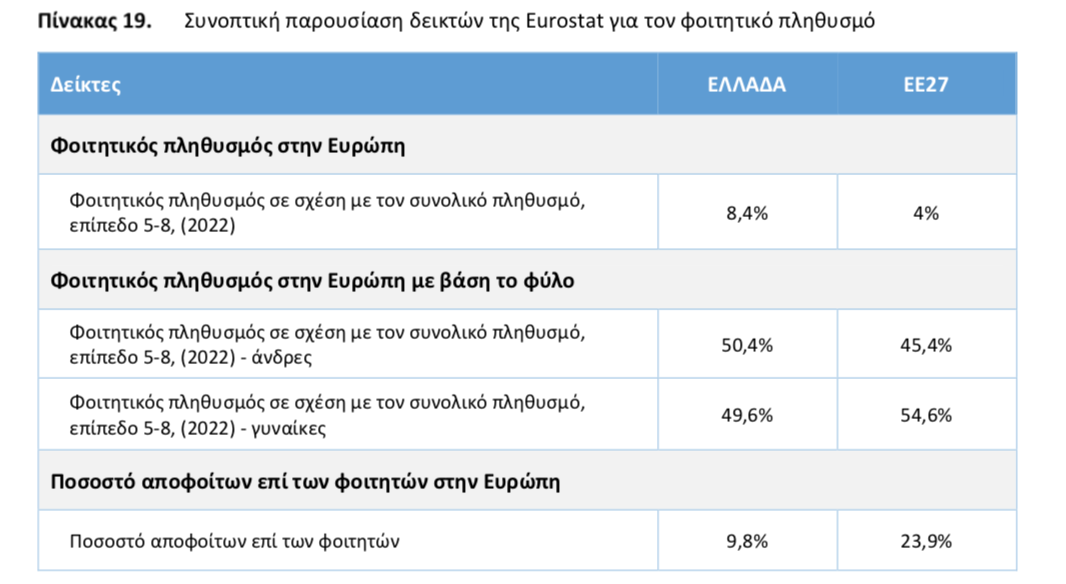Click the 8,4% cell for Greece
Screen dimensions: 1066x584
(747, 213)
